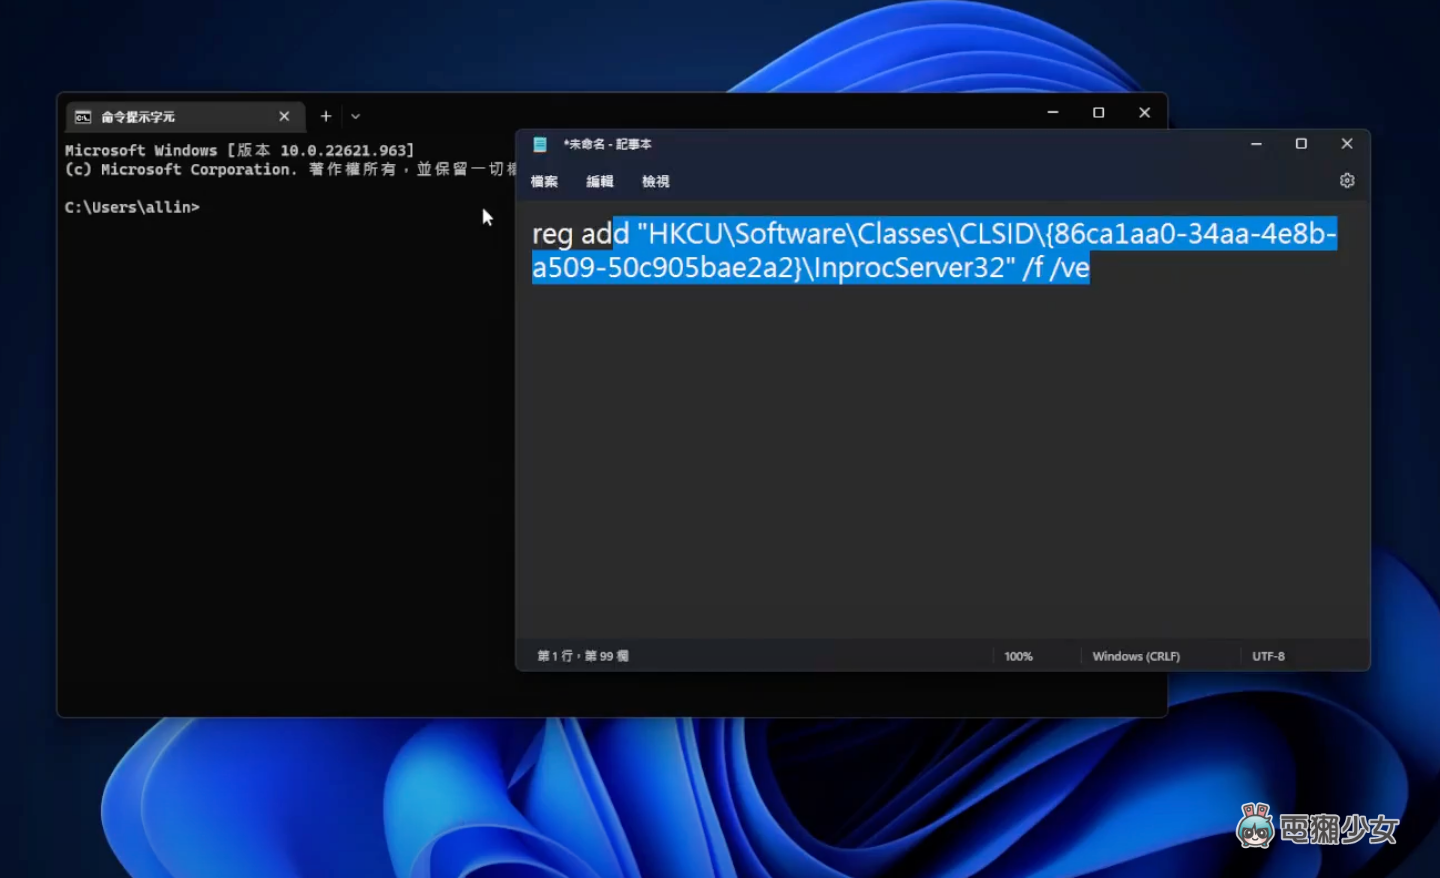Click the Notepad app icon in title bar
The height and width of the screenshot is (878, 1440).
point(540,144)
